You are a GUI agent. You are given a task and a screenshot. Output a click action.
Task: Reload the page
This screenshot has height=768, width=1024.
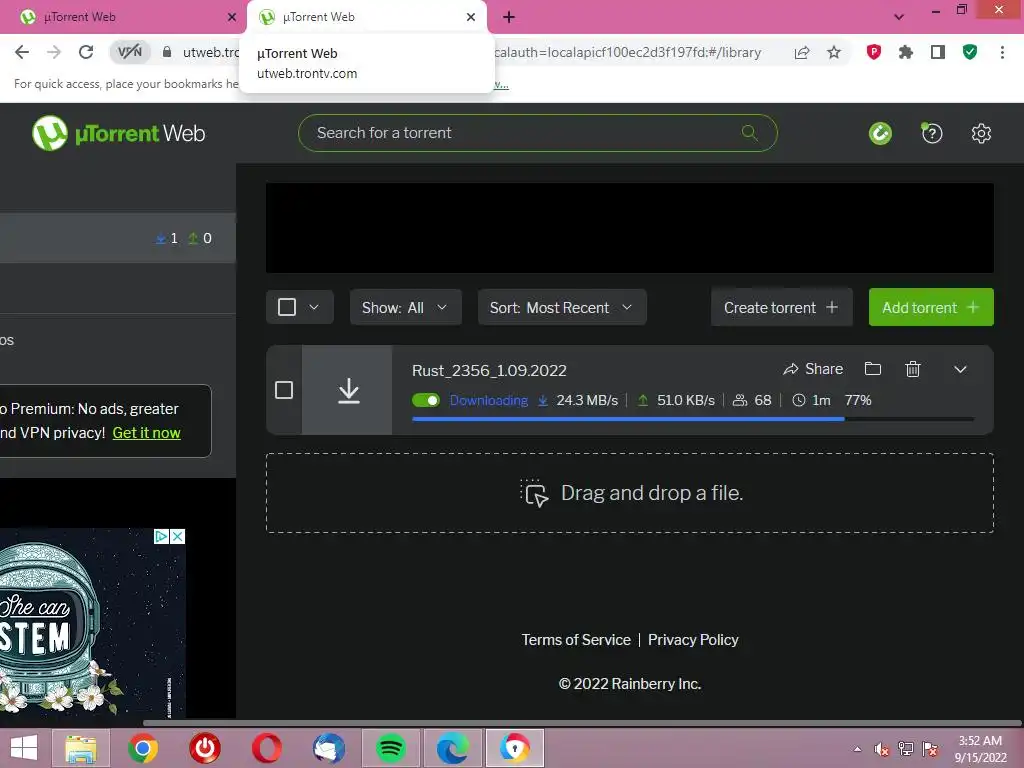(x=86, y=52)
